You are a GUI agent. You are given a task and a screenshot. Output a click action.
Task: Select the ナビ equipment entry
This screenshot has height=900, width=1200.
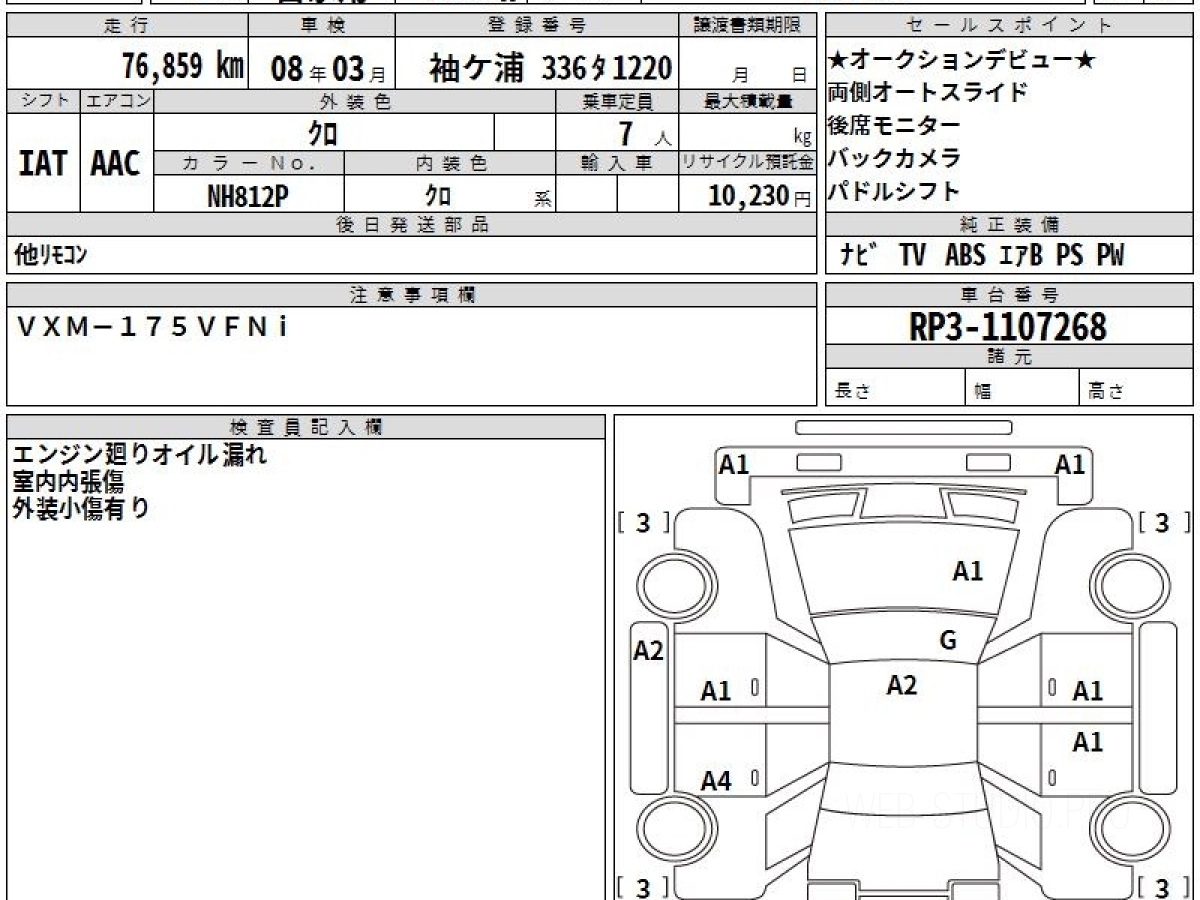[859, 256]
